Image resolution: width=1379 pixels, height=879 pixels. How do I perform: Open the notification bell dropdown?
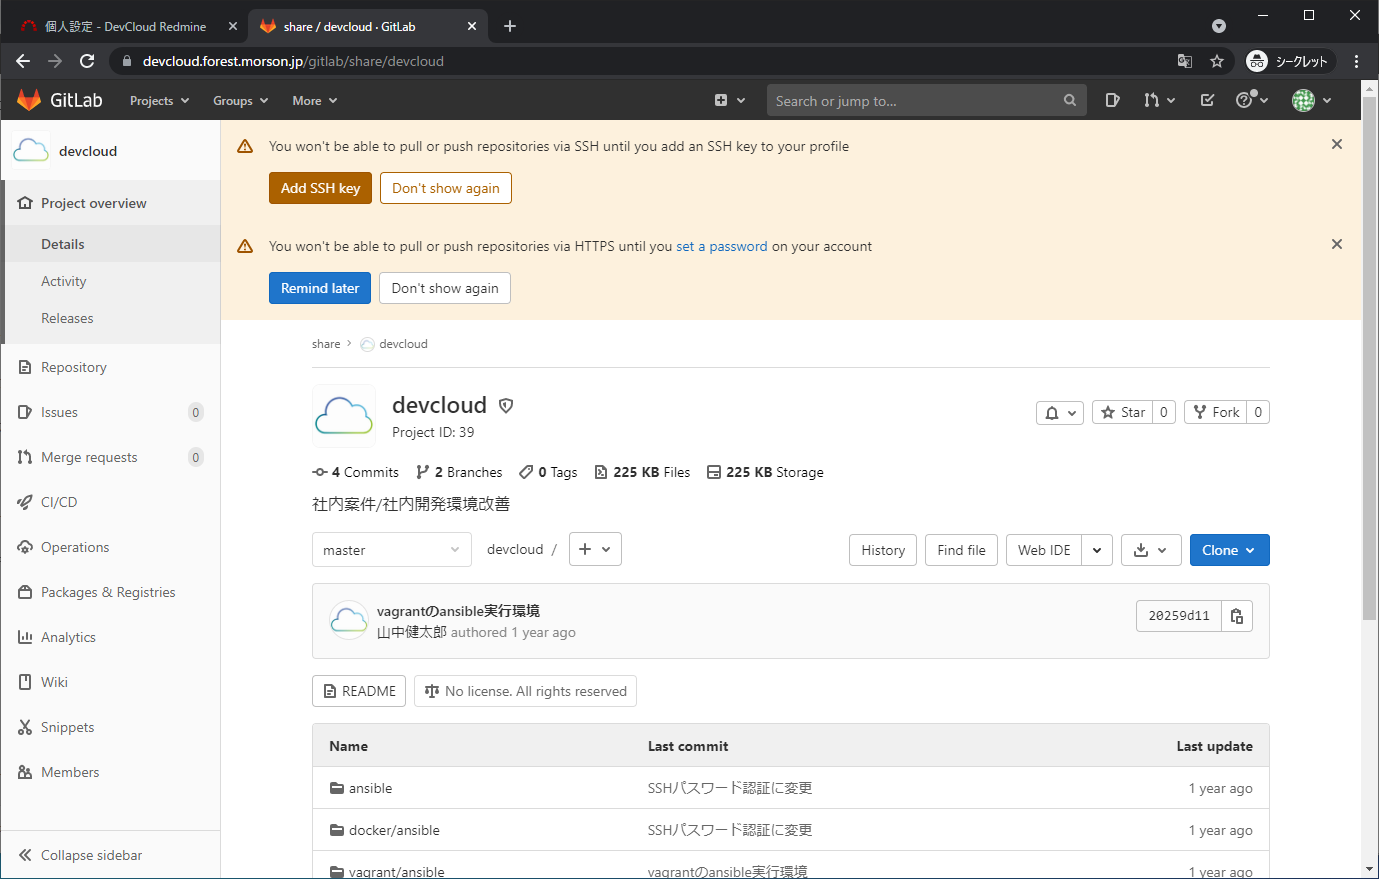click(1059, 412)
